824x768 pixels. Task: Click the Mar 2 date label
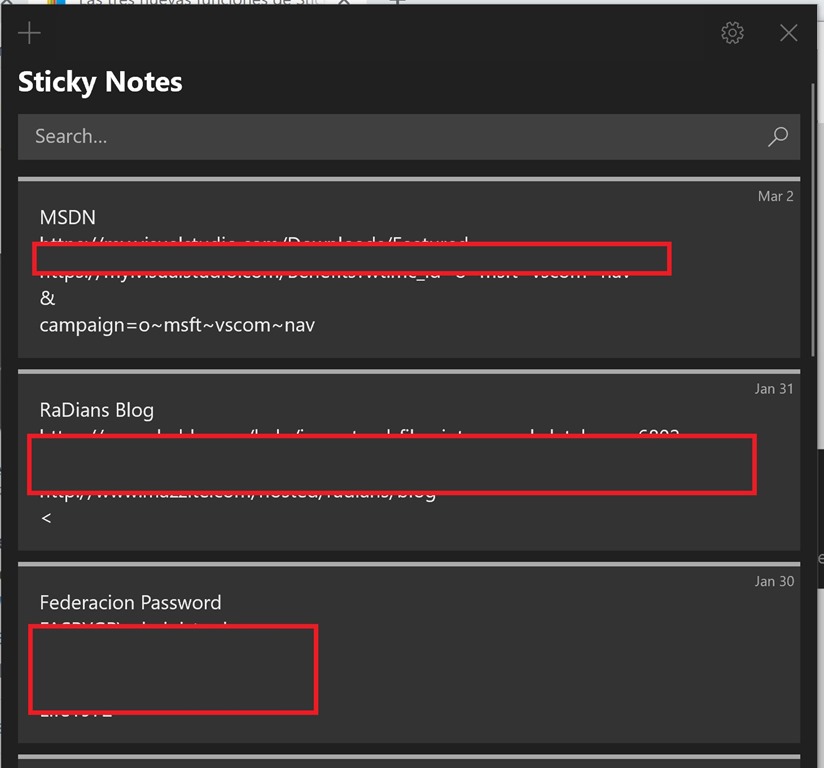click(775, 196)
